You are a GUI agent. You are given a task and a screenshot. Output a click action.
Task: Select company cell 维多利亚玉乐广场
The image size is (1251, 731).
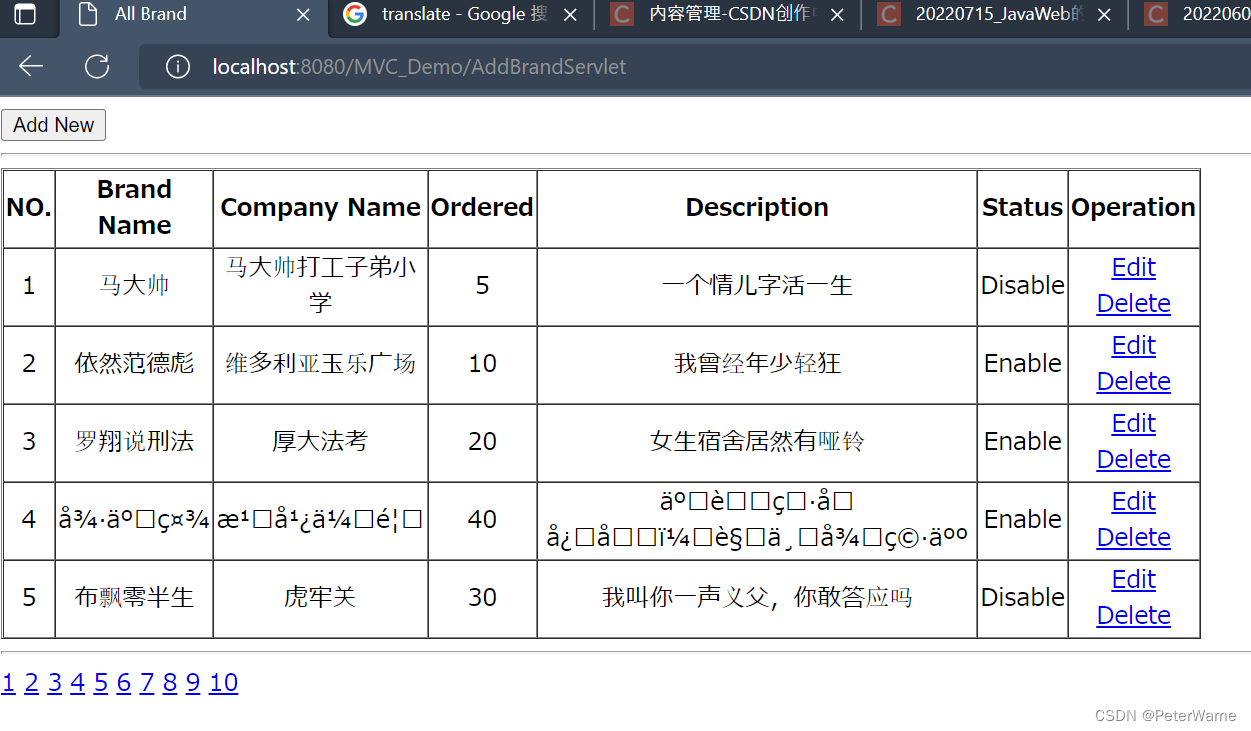[x=320, y=364]
